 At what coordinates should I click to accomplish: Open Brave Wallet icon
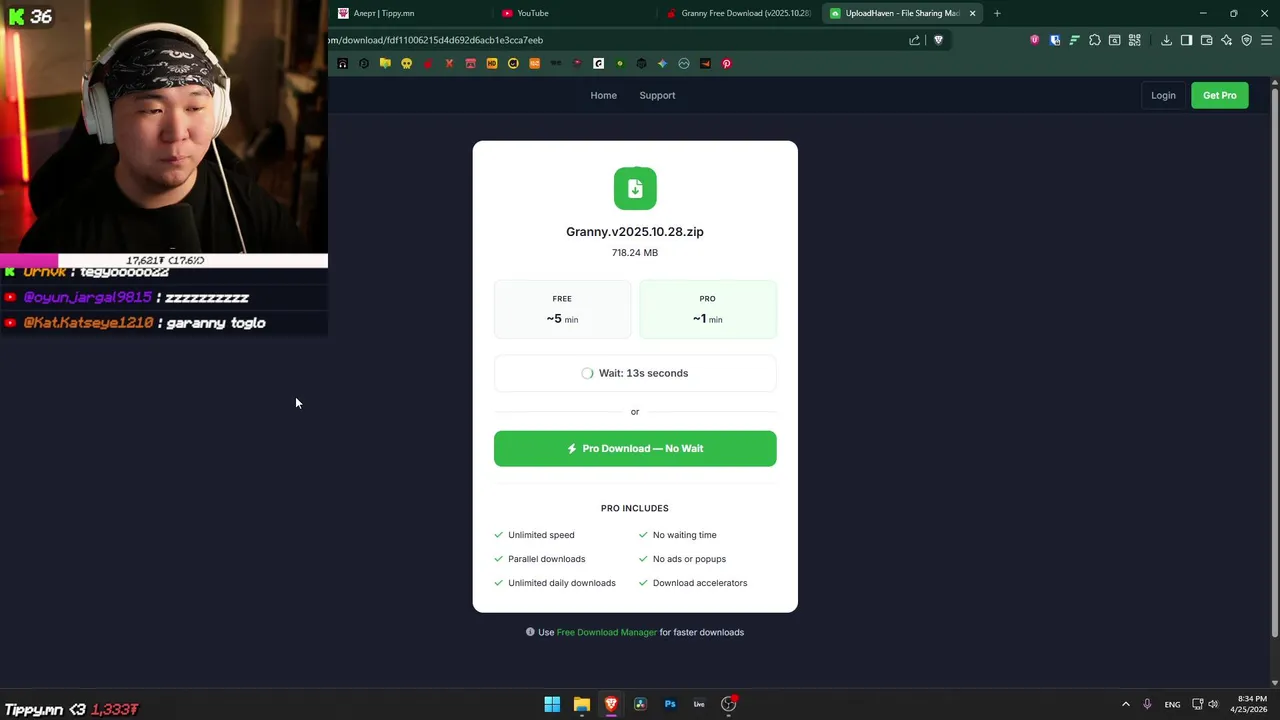1206,40
